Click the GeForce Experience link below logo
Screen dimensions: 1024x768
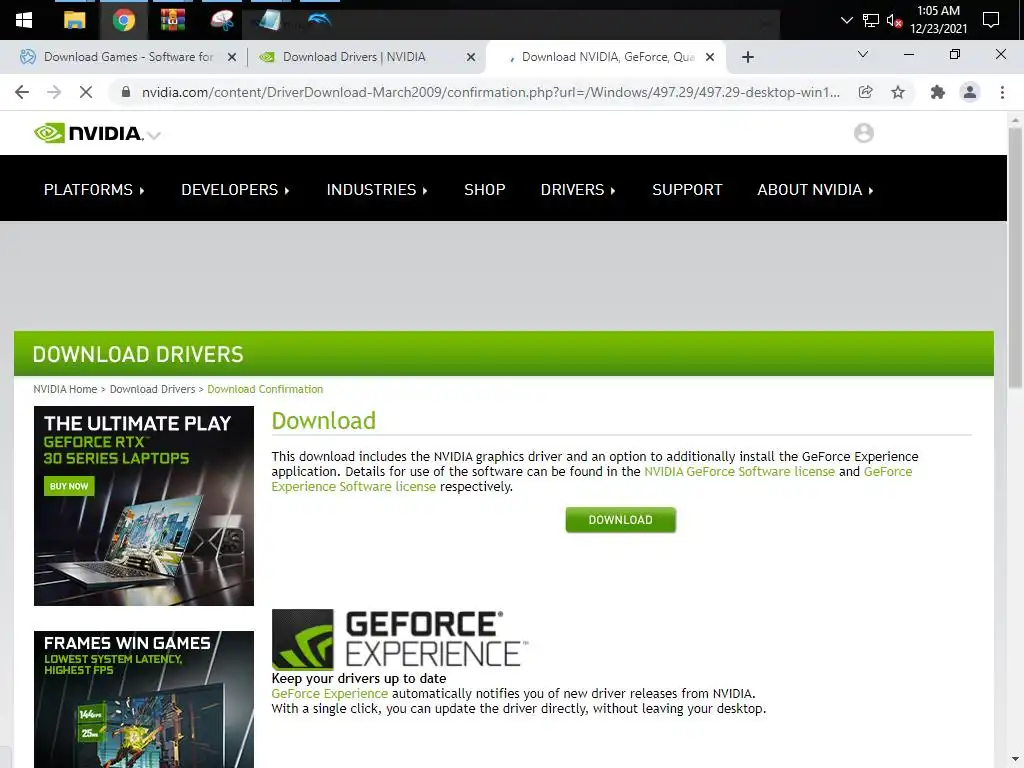pos(329,694)
